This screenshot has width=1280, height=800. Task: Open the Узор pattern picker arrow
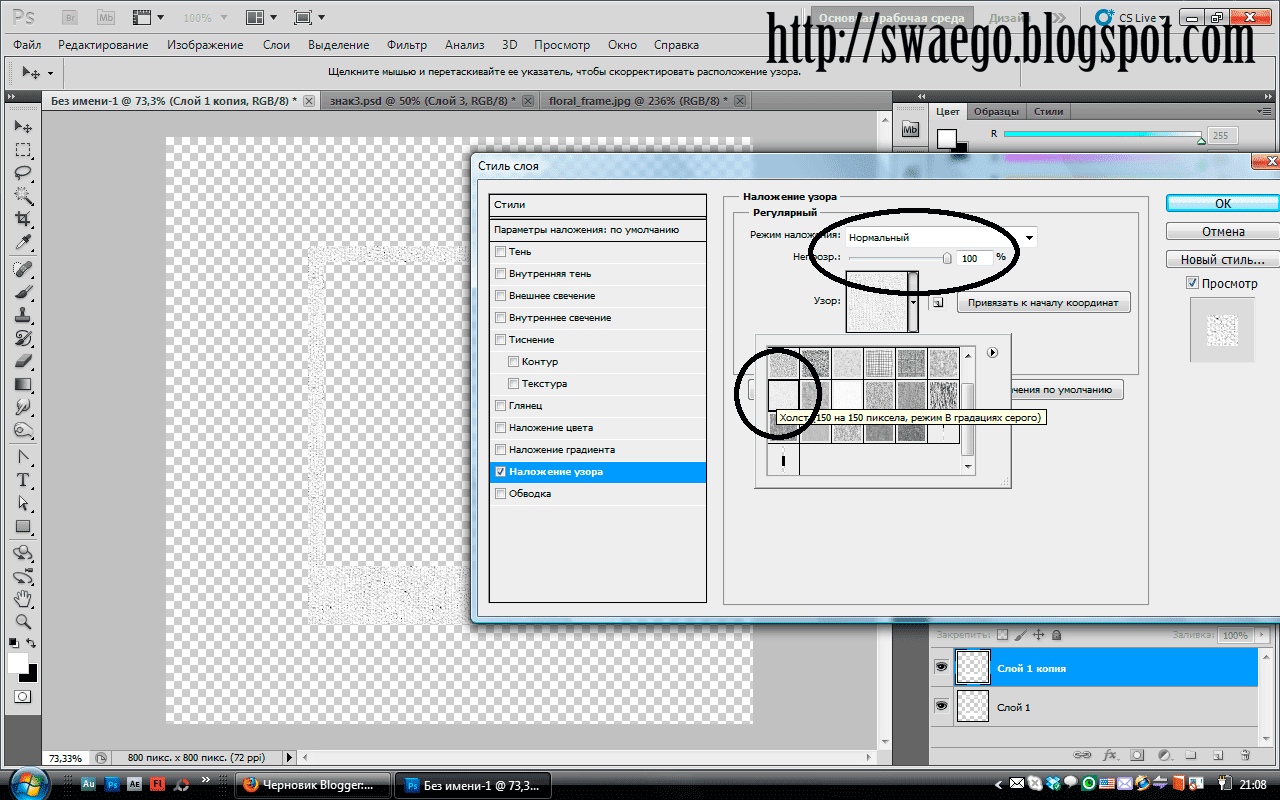(913, 302)
